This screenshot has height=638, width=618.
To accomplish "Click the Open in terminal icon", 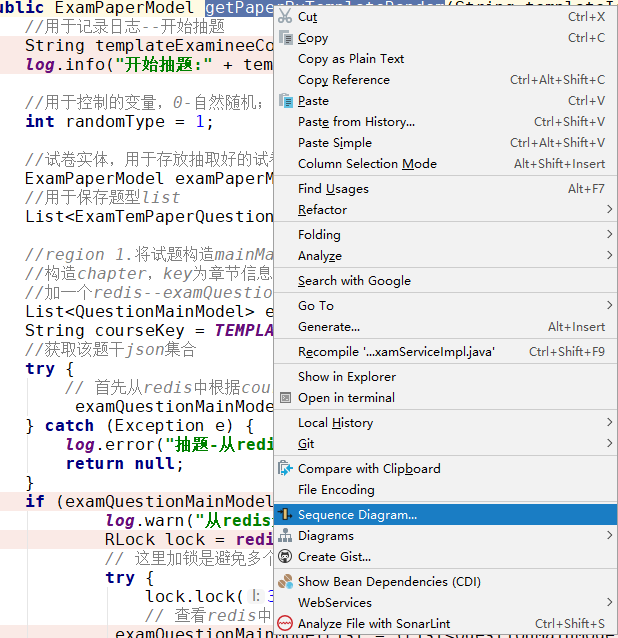I will click(286, 398).
